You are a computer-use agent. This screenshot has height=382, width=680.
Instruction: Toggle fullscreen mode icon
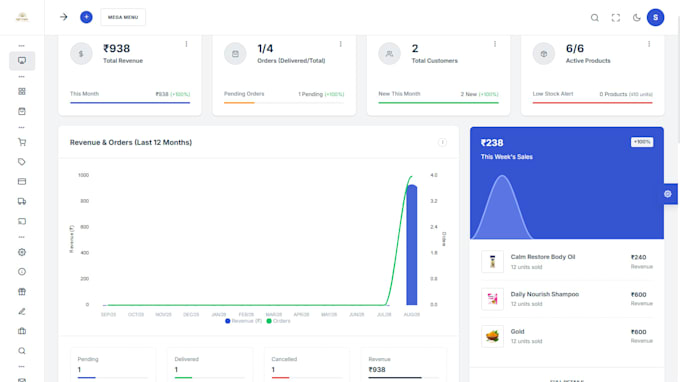tap(615, 18)
